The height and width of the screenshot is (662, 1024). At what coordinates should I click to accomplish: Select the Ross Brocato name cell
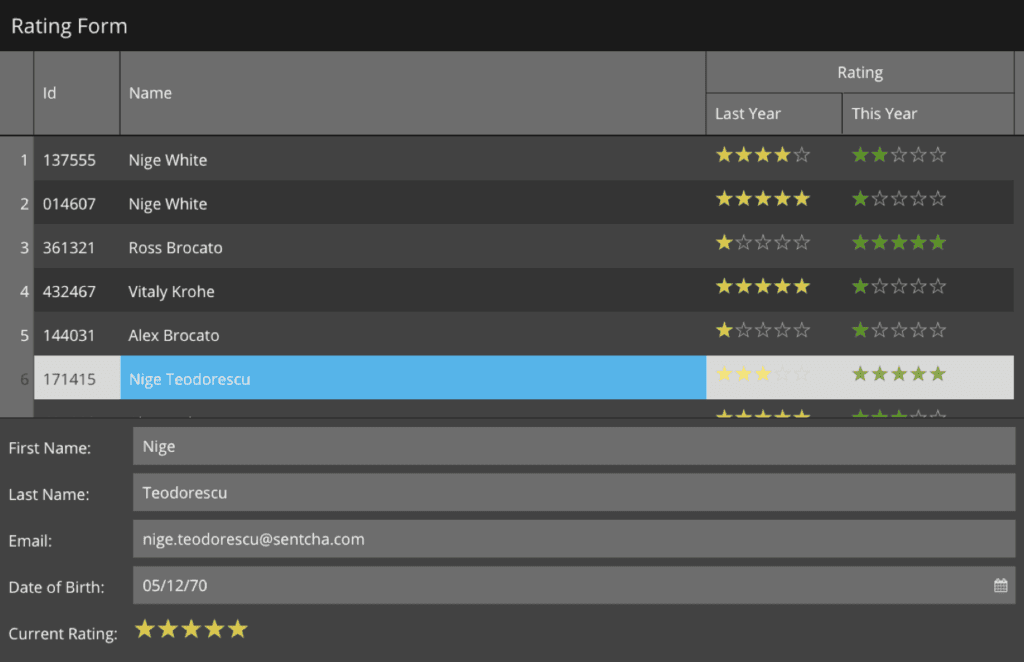413,247
